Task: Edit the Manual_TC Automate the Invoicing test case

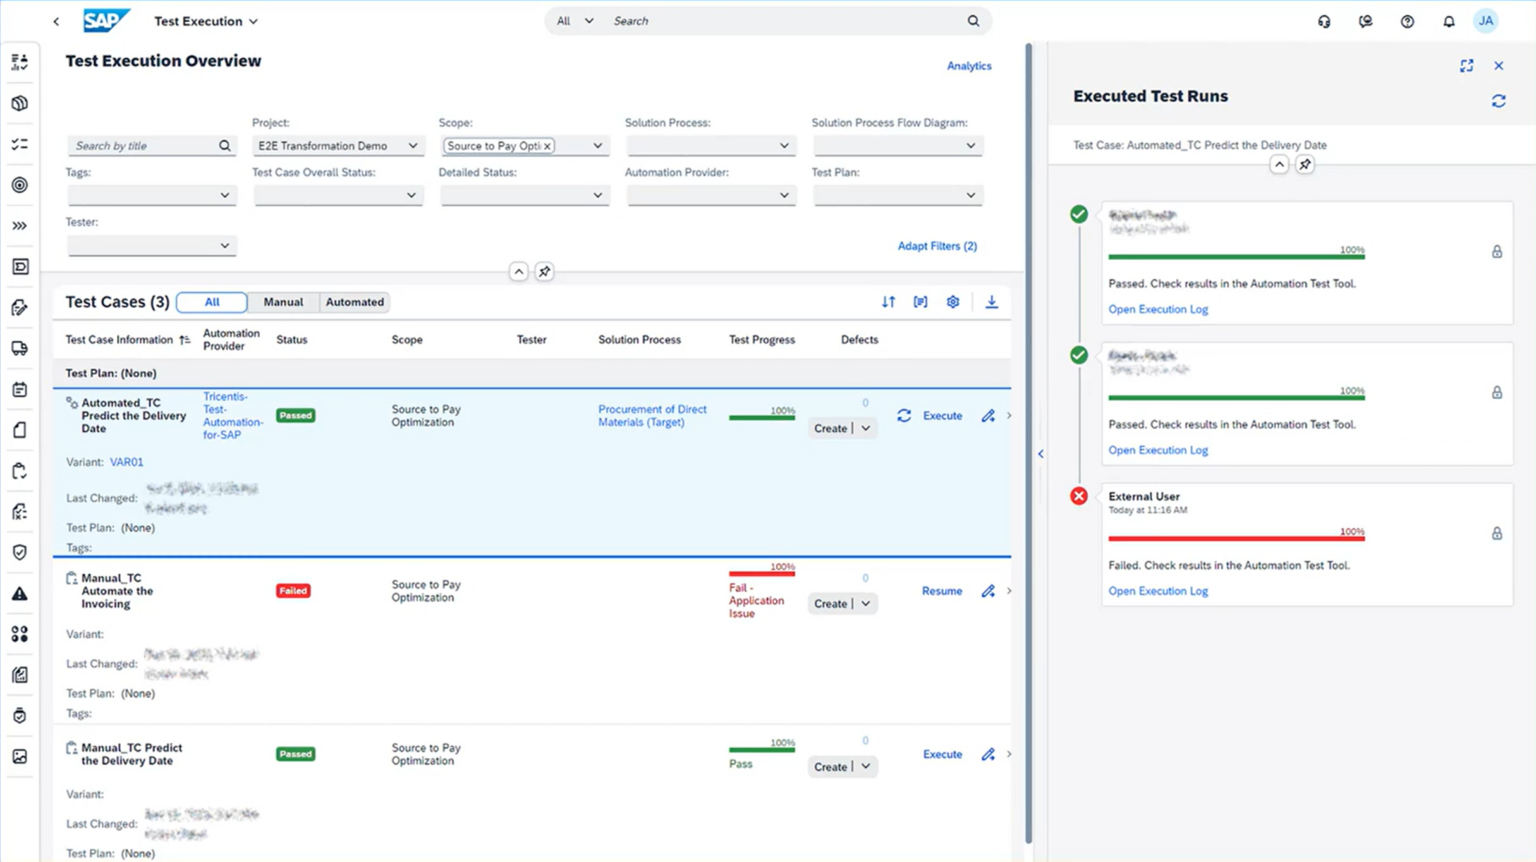Action: (987, 590)
